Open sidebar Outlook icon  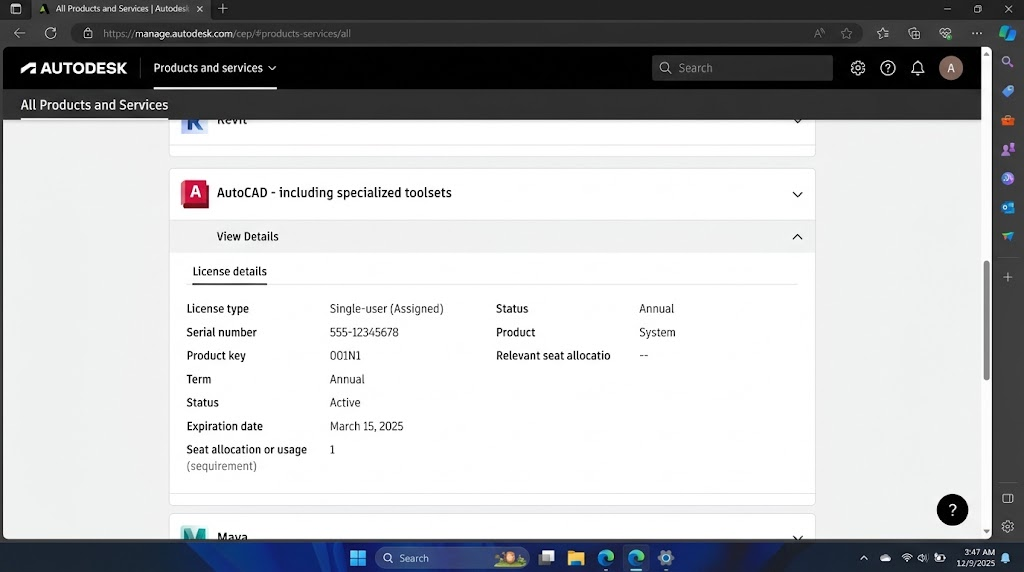(x=1008, y=208)
